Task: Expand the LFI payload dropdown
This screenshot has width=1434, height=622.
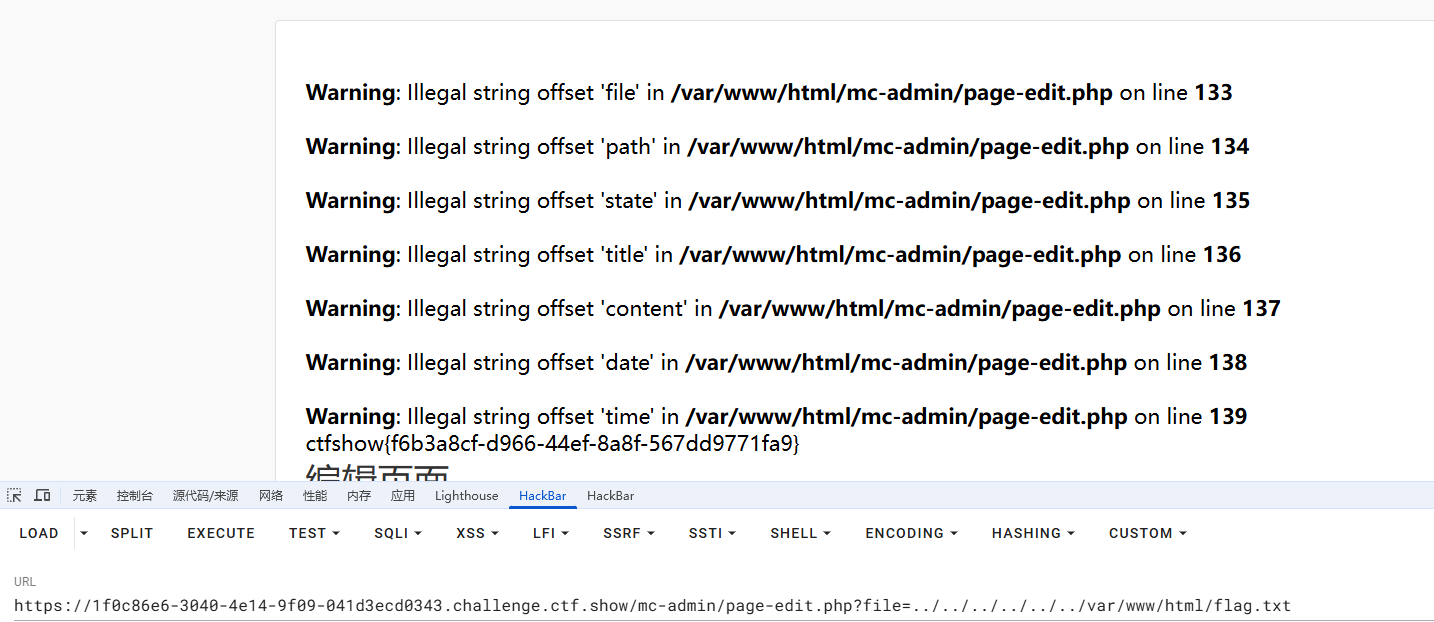Action: 550,534
